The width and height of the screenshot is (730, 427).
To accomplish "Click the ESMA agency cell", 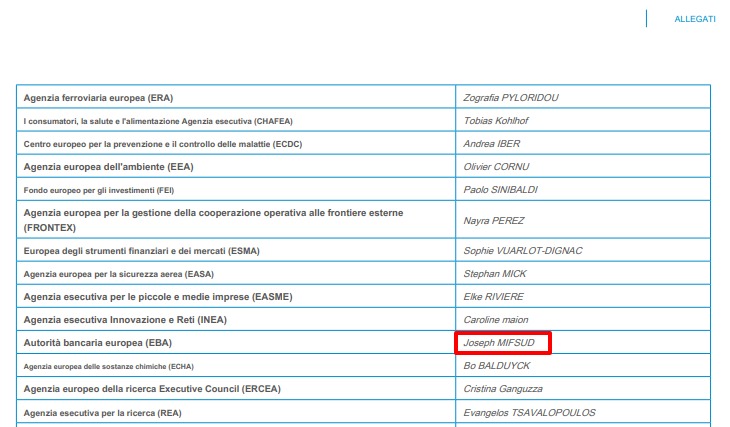I will point(236,251).
